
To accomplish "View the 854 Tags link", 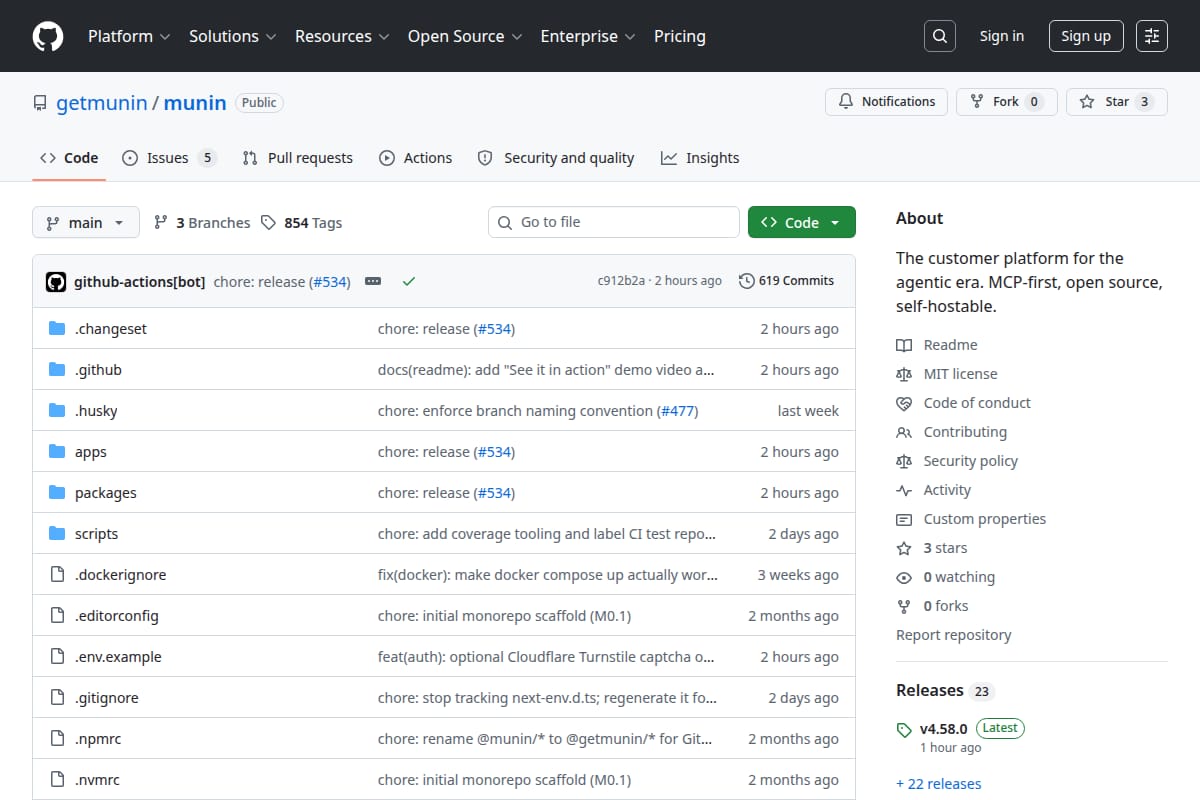I will pos(302,223).
